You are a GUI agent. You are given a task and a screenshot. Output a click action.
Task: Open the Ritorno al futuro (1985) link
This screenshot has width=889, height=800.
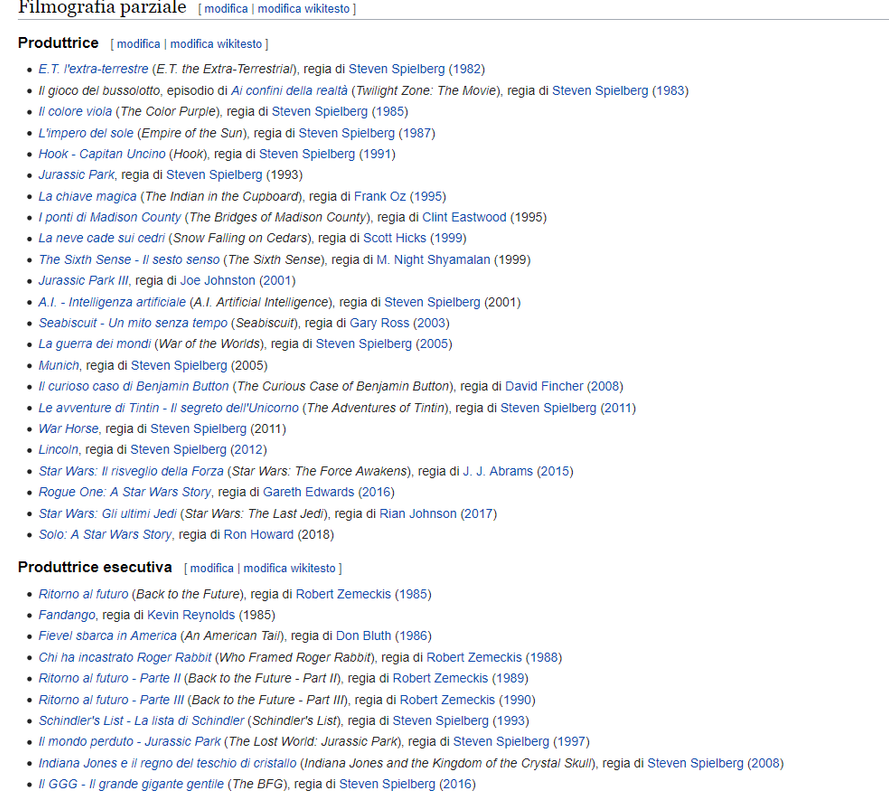(x=83, y=595)
